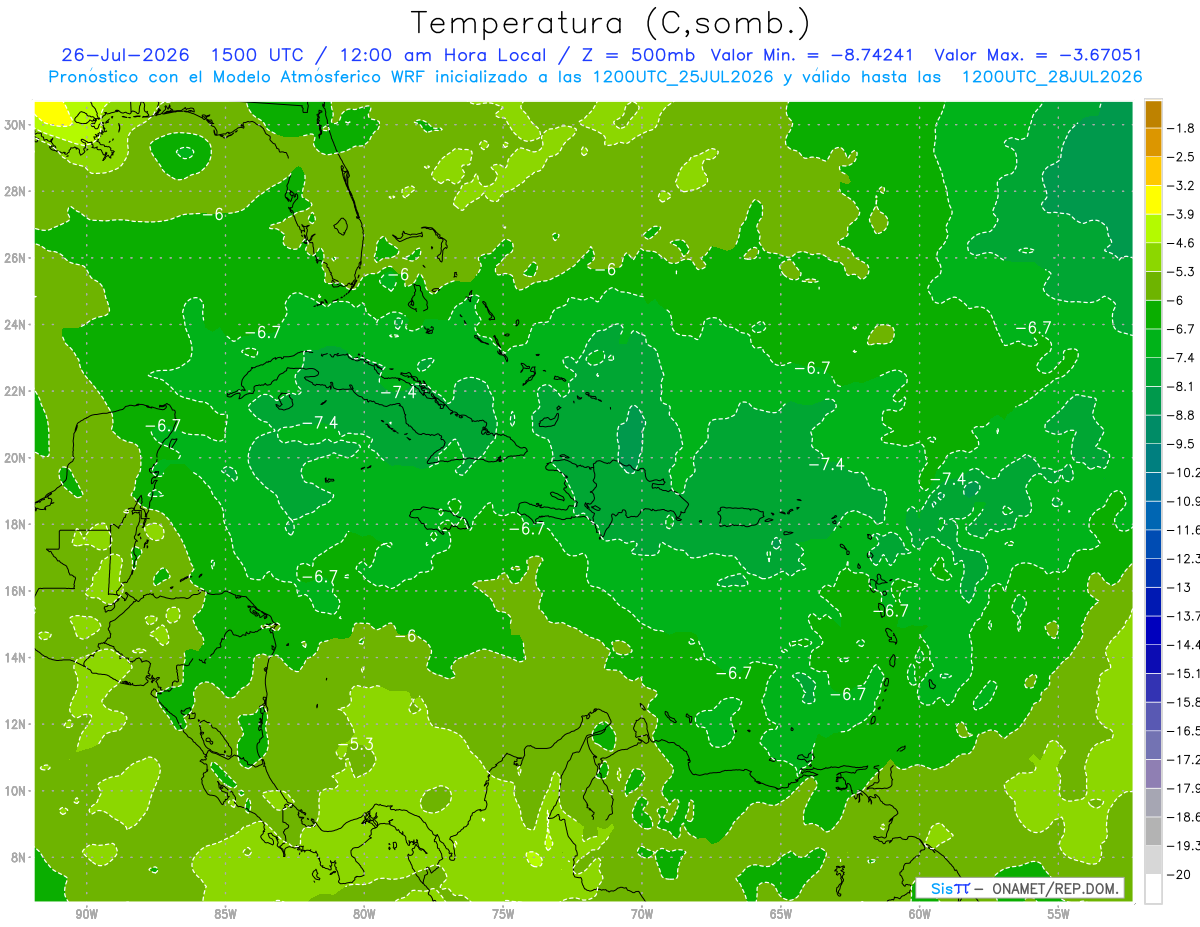
Task: Click the '70W' longitude axis label
Action: point(642,914)
